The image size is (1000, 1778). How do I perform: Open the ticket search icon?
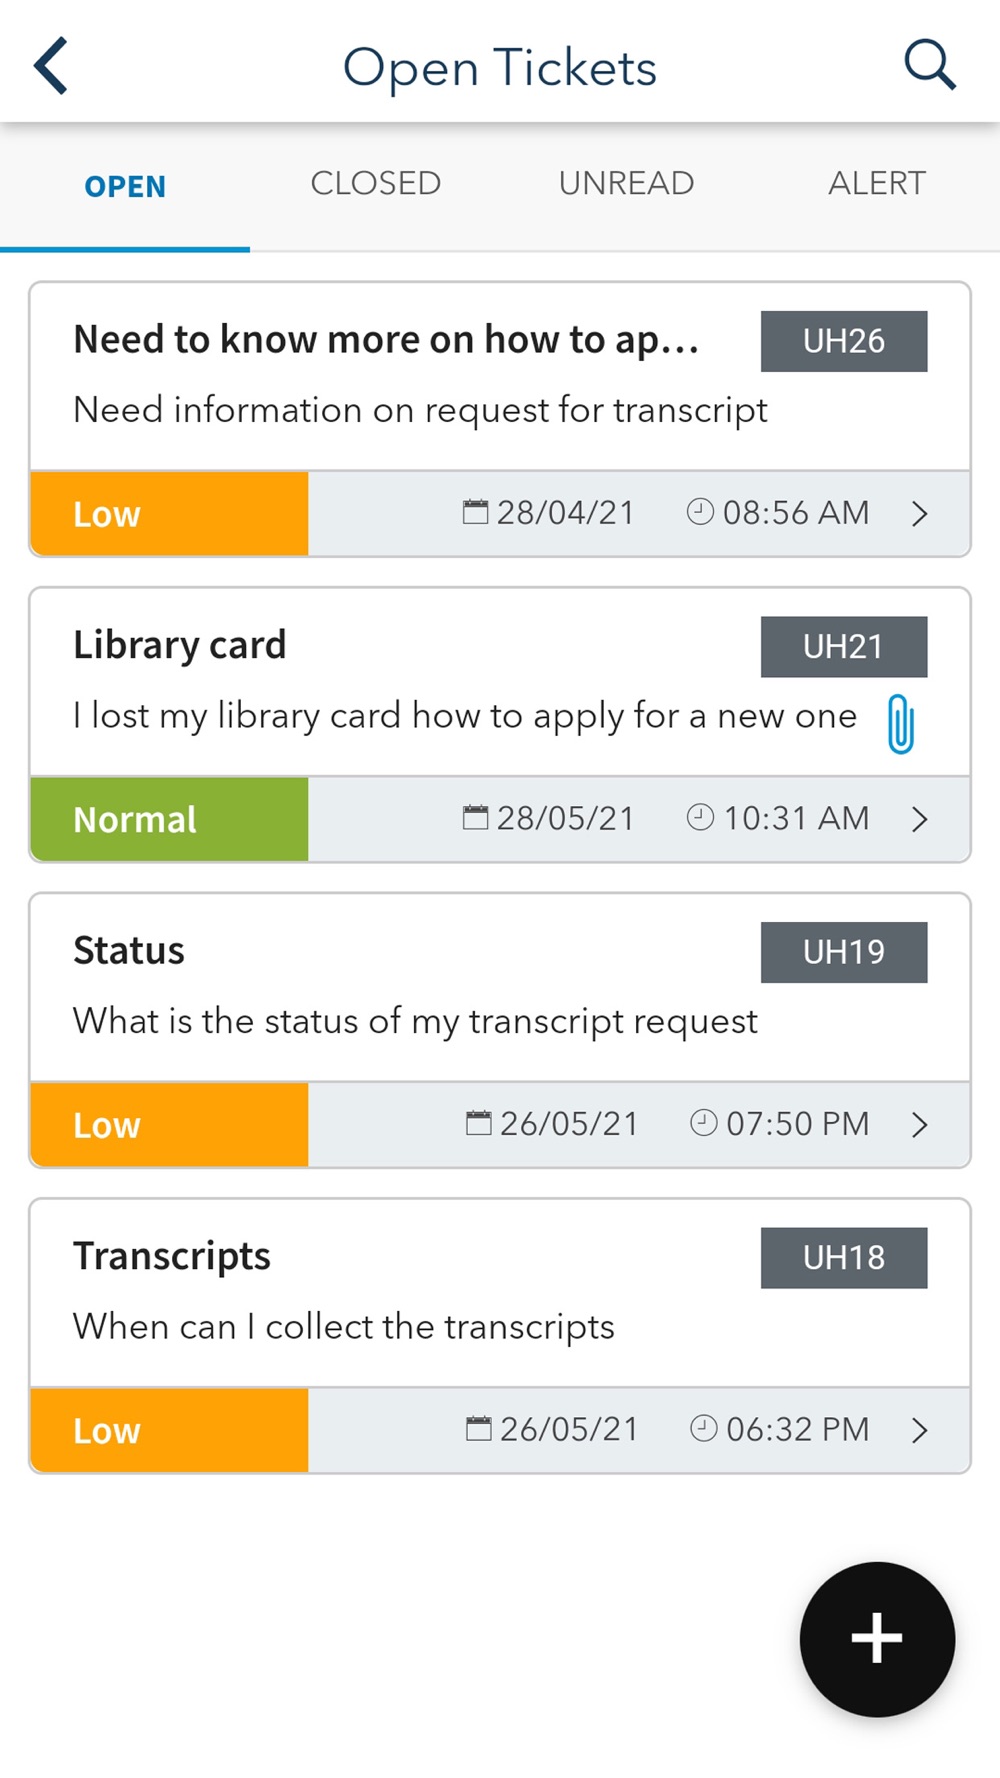[x=929, y=66]
